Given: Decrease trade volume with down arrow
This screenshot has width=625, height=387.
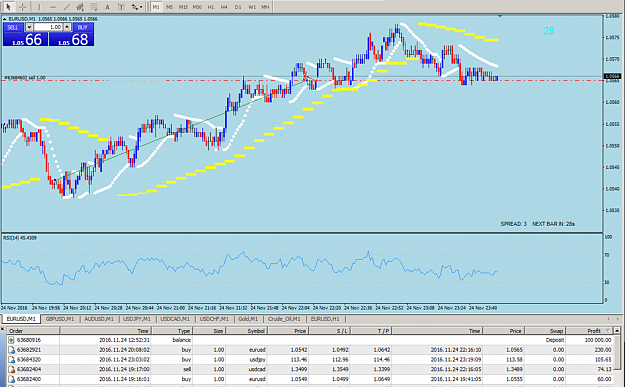Looking at the screenshot, I should tap(29, 27).
